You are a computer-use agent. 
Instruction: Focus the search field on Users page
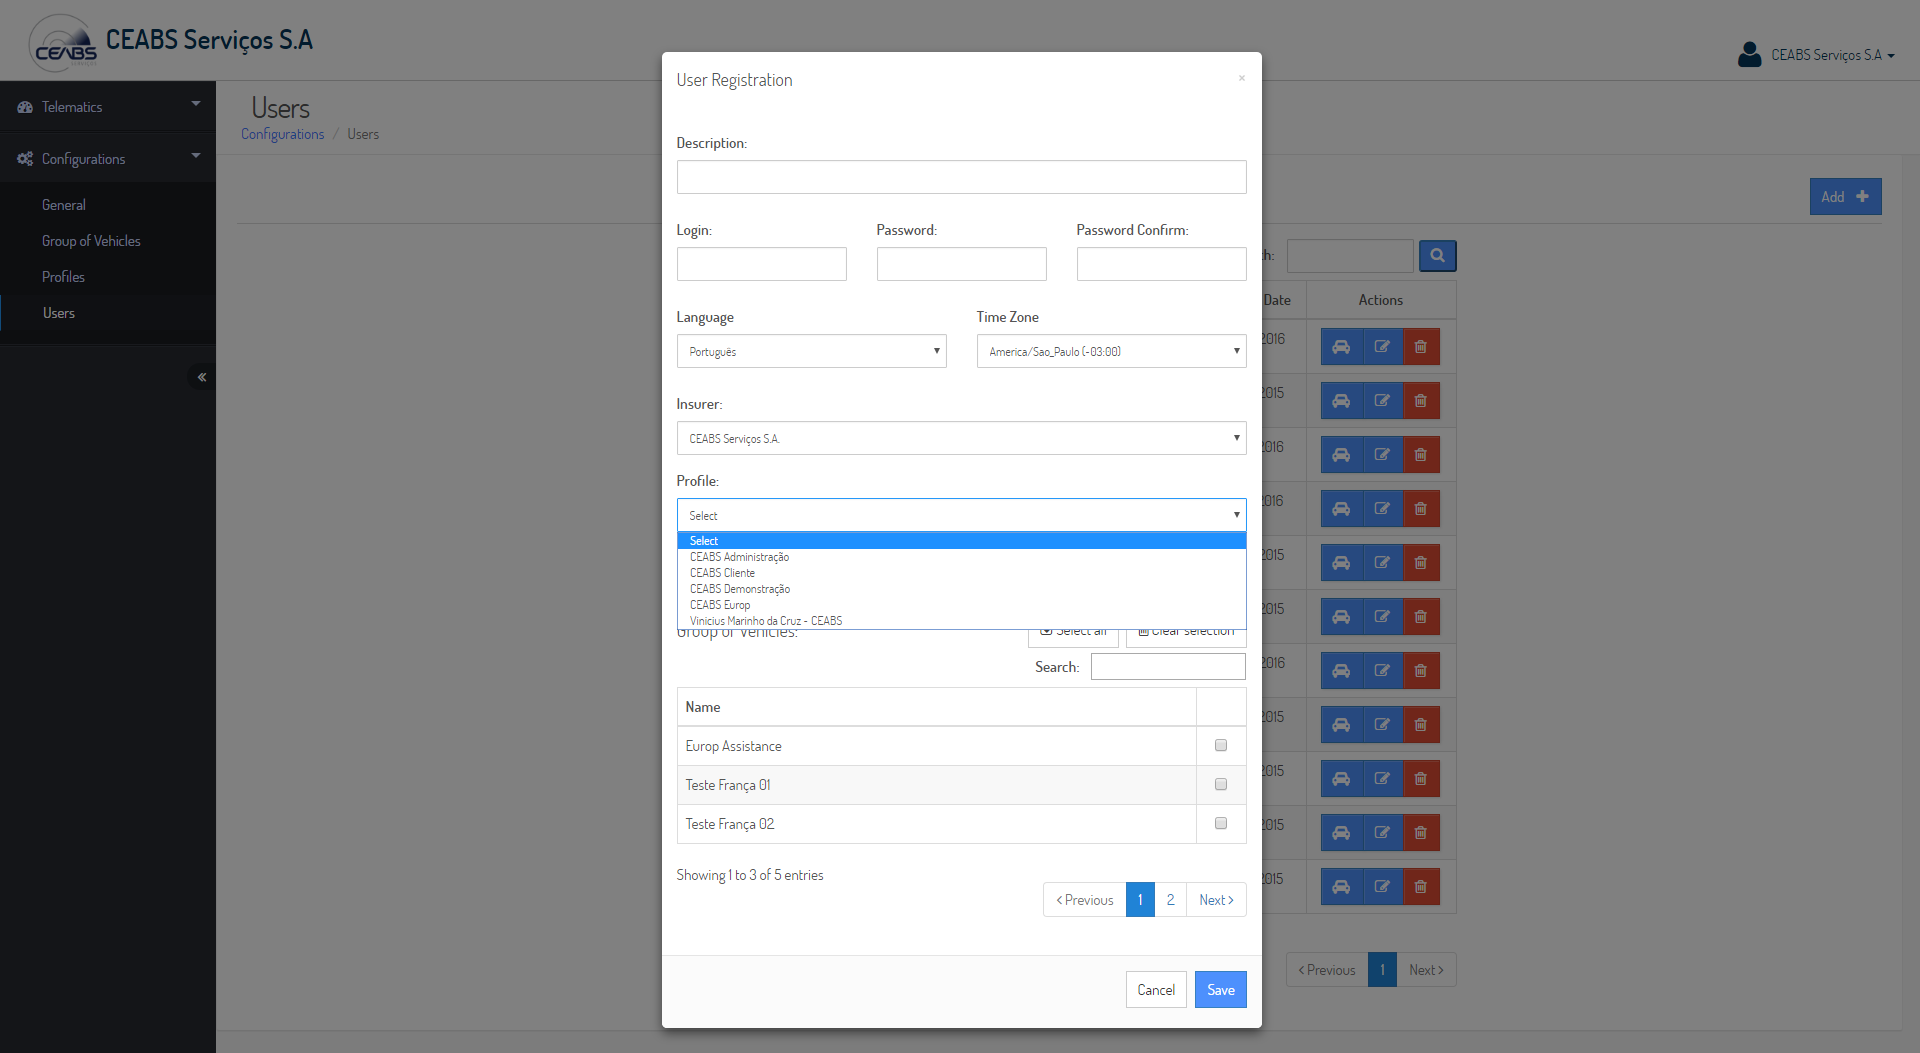[1350, 255]
